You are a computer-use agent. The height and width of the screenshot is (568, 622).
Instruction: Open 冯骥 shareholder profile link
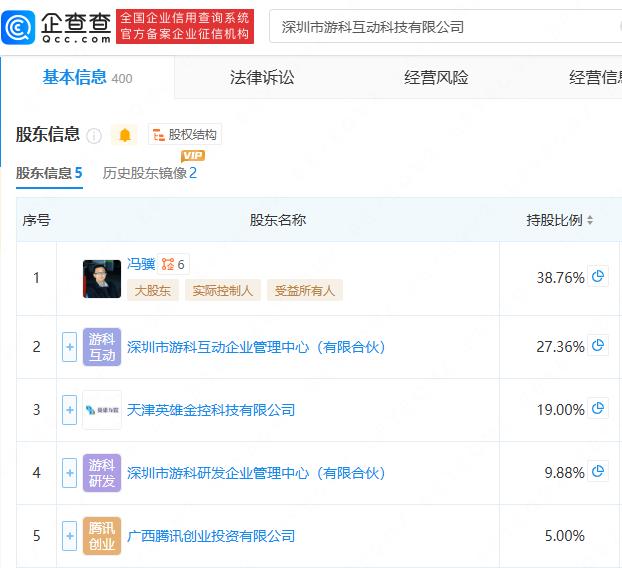click(141, 264)
